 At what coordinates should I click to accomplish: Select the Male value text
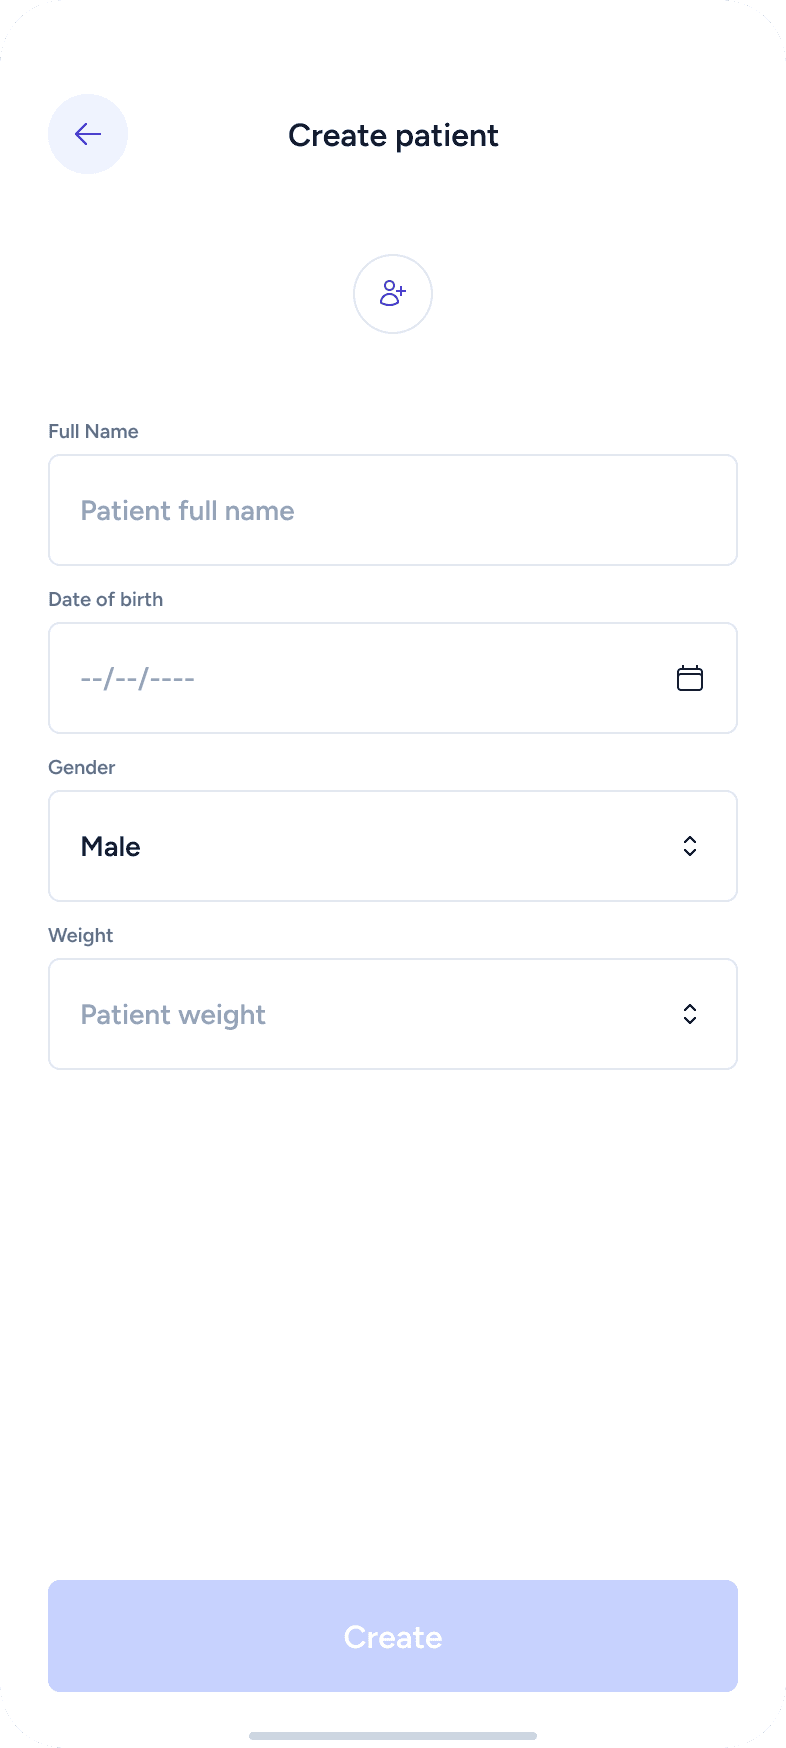coord(110,847)
